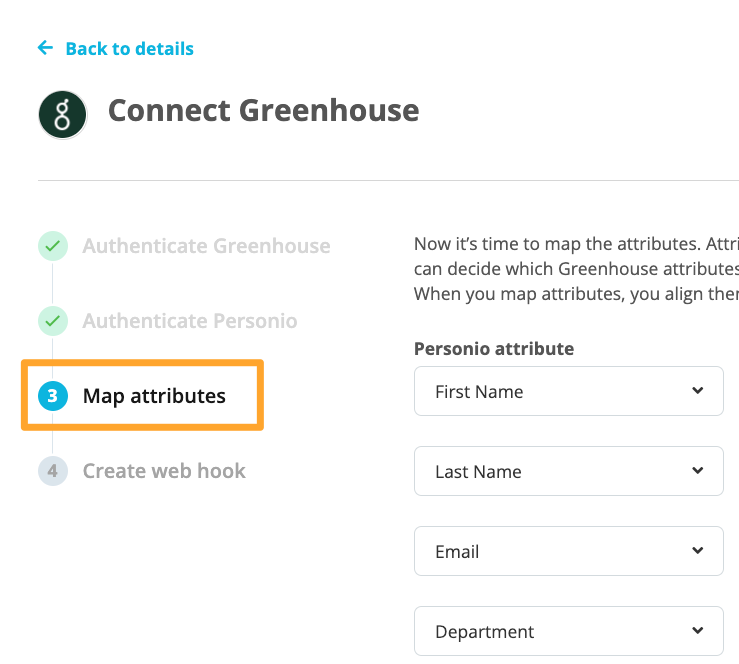Expand the Last Name chevron arrow

(698, 470)
